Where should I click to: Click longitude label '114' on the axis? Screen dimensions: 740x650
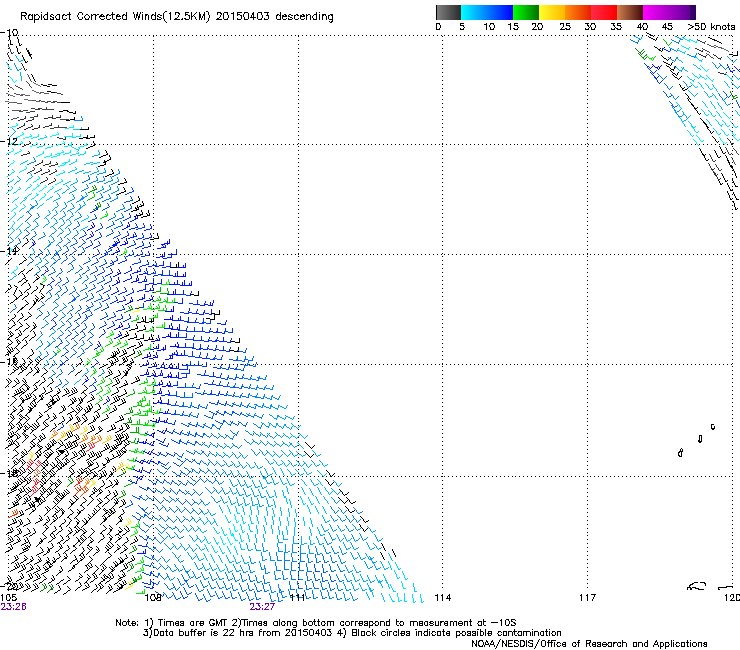[443, 598]
